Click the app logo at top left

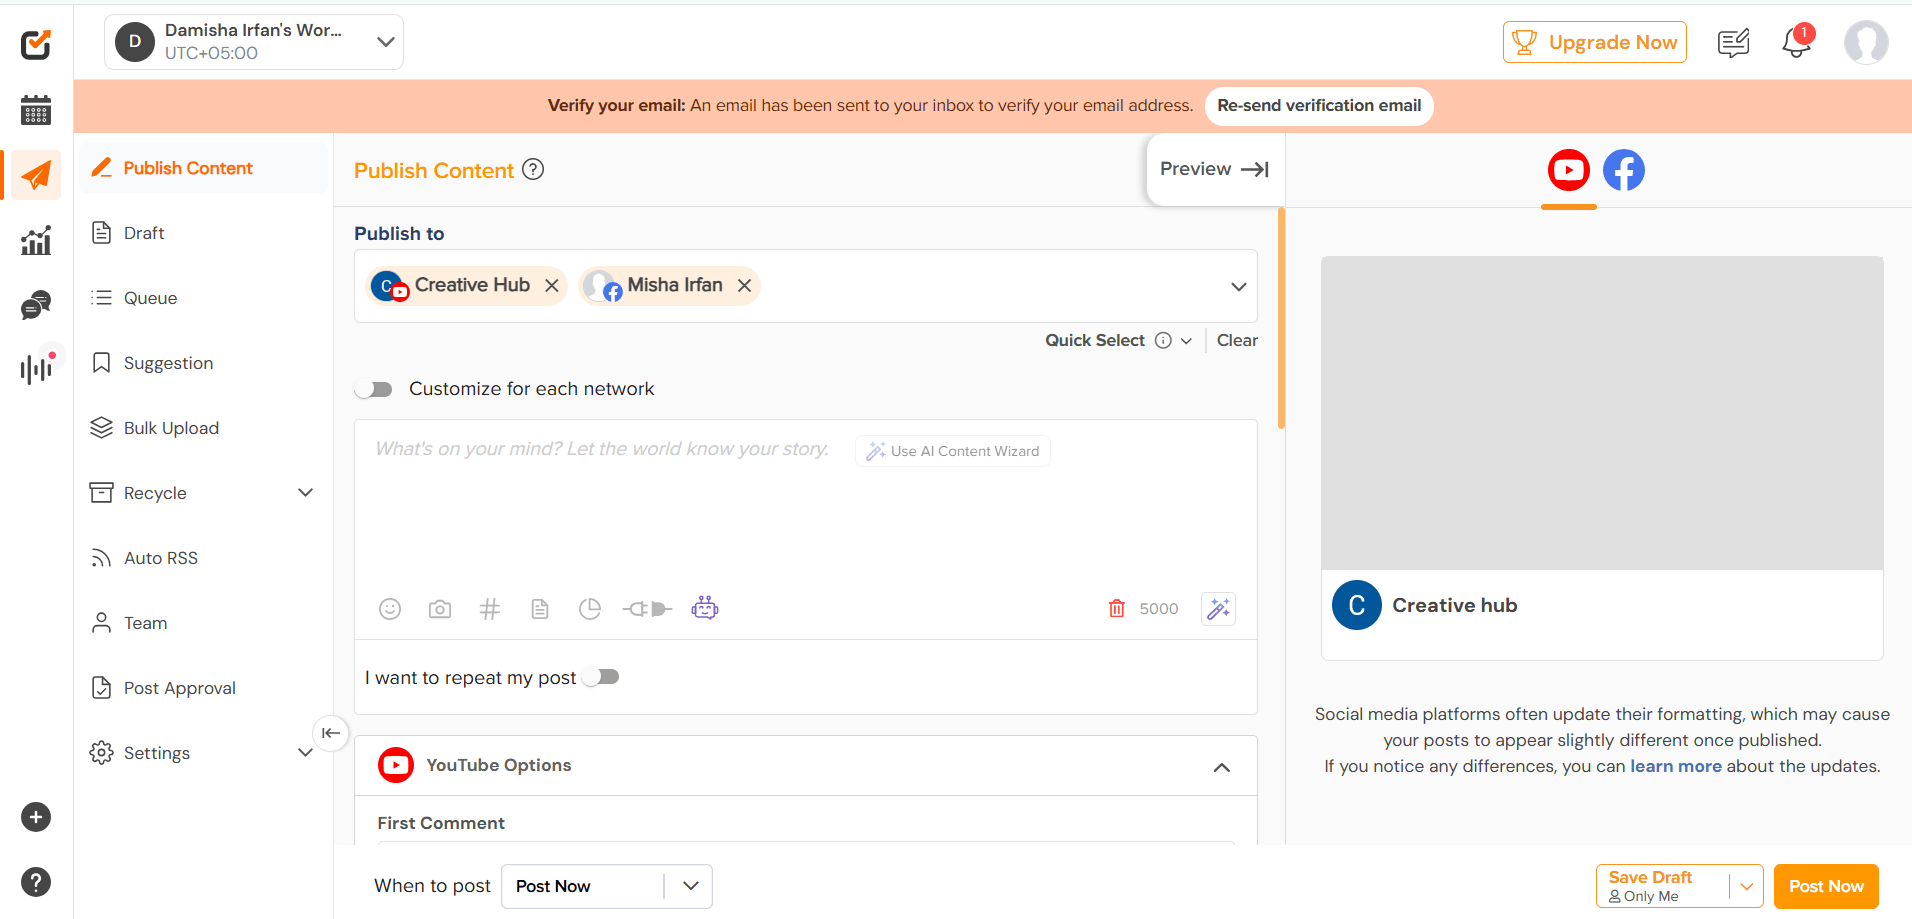[x=36, y=44]
